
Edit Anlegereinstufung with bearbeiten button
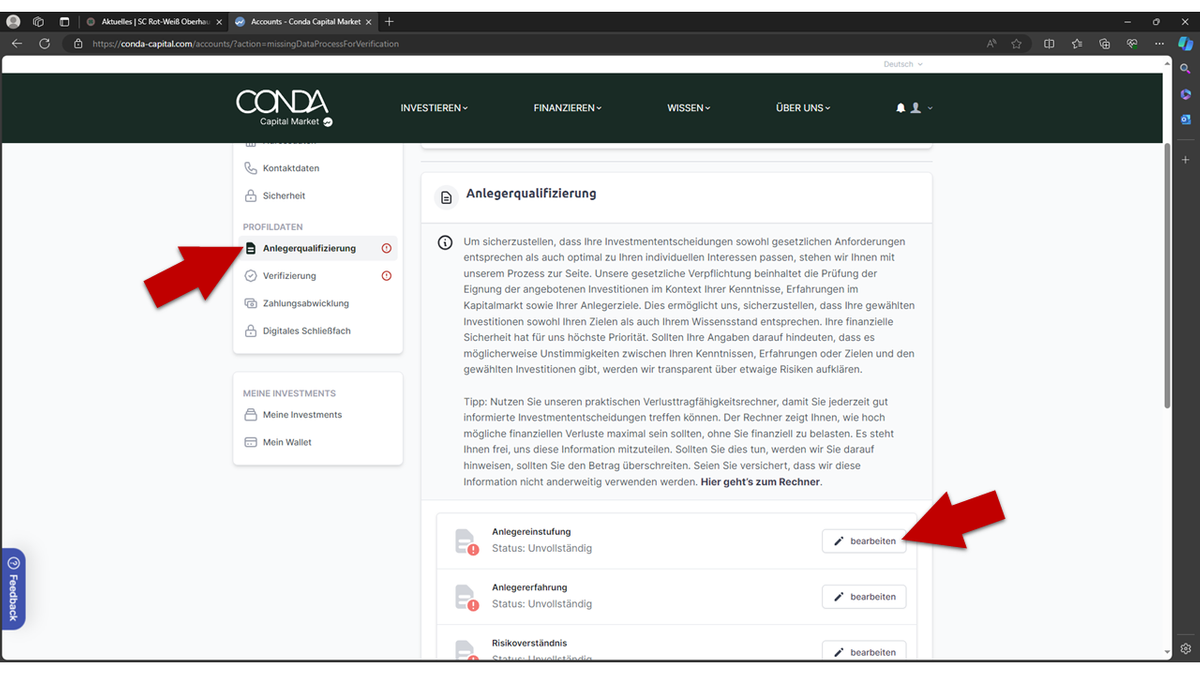[x=865, y=541]
